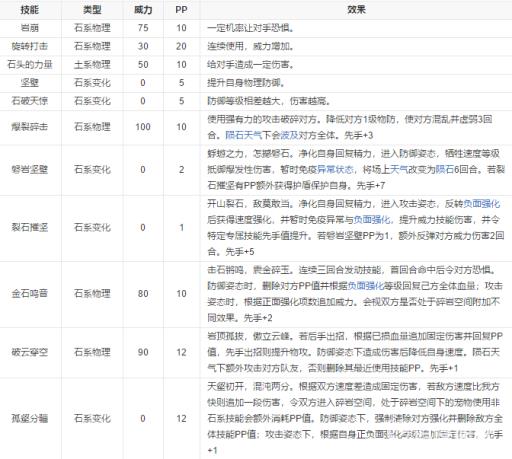
Task: Click 石系物理 type in 岩崩 row
Action: [92, 28]
